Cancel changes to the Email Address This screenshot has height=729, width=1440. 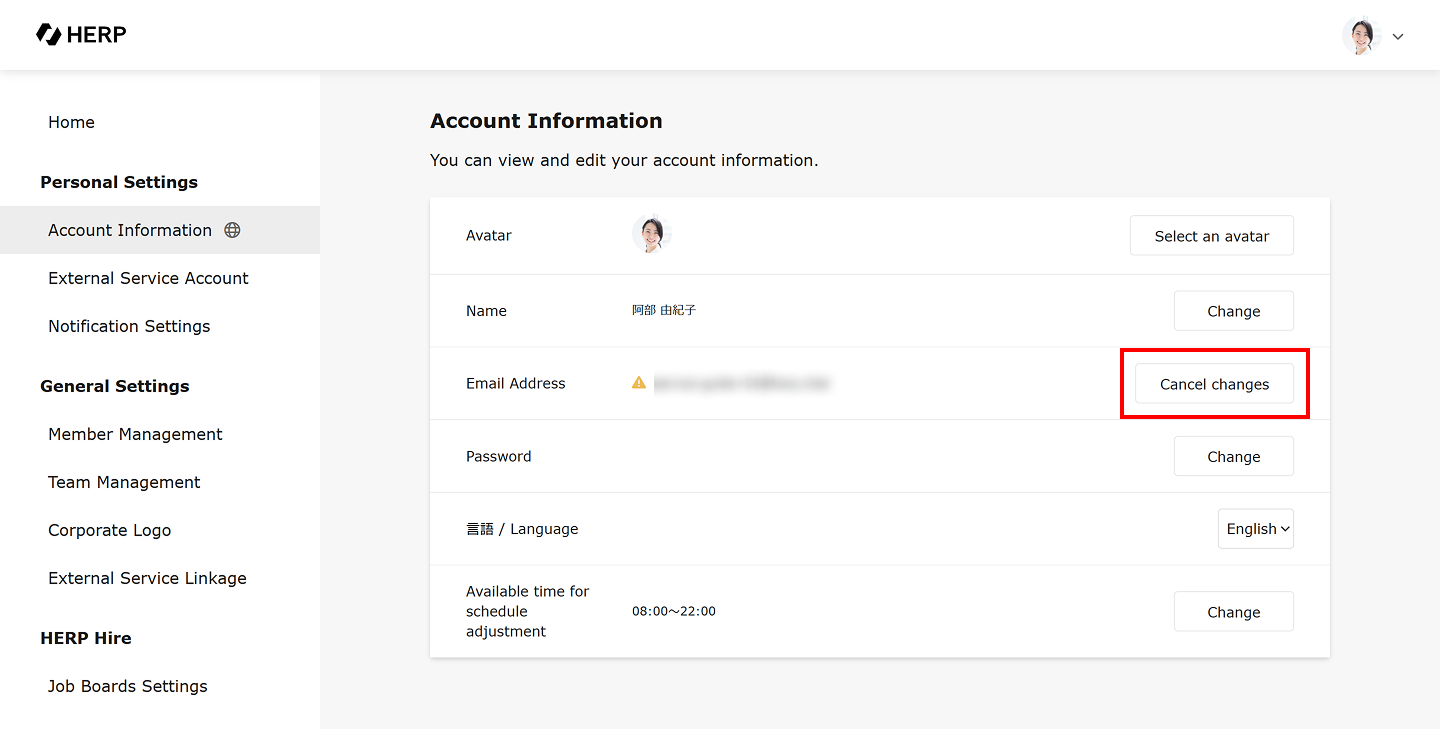[x=1214, y=384]
